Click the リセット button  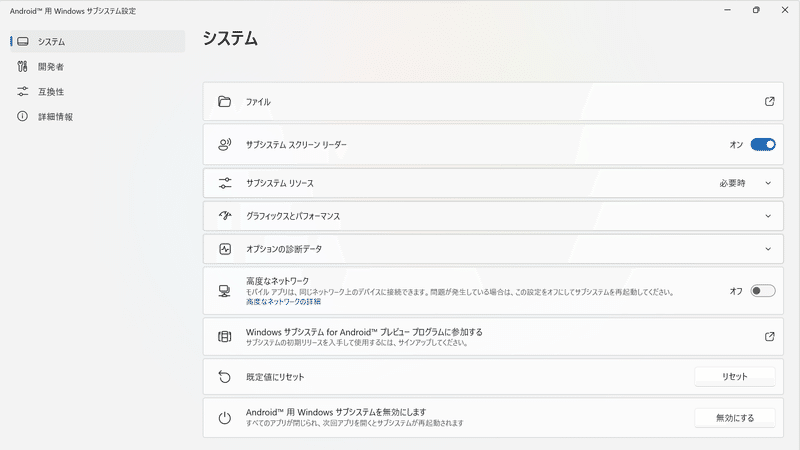point(735,377)
